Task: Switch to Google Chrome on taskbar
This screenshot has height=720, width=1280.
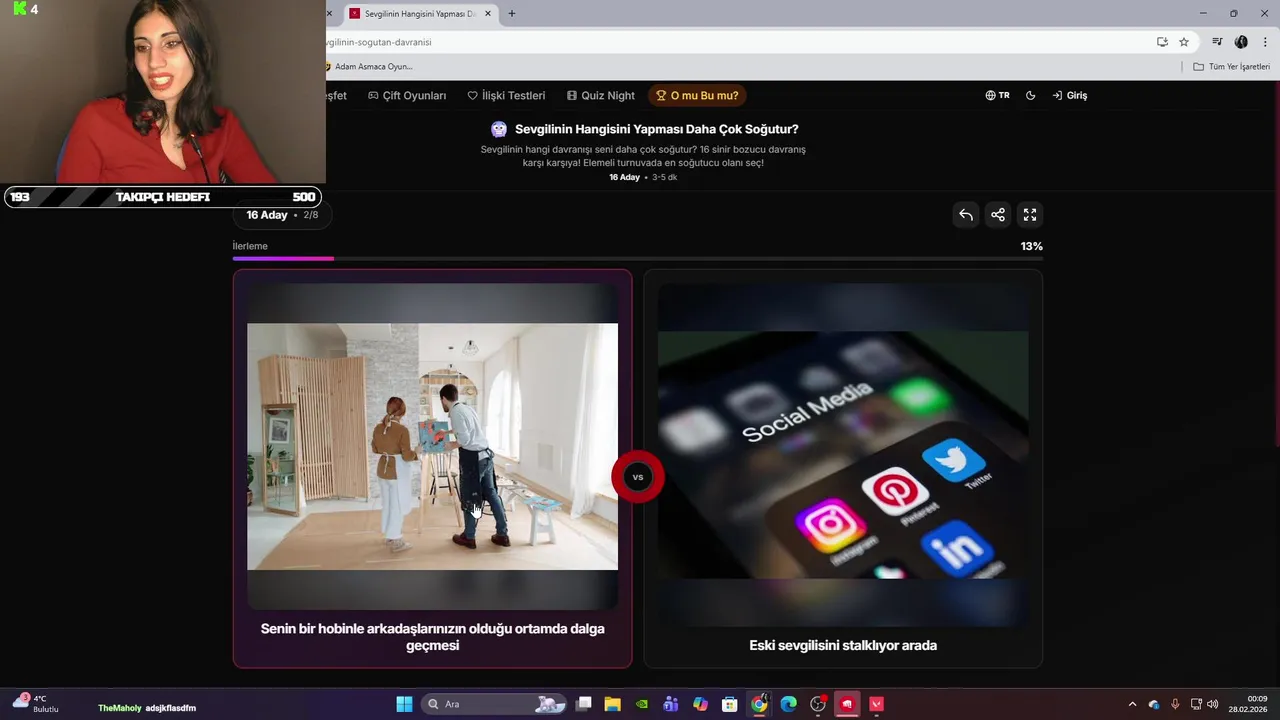Action: click(759, 704)
